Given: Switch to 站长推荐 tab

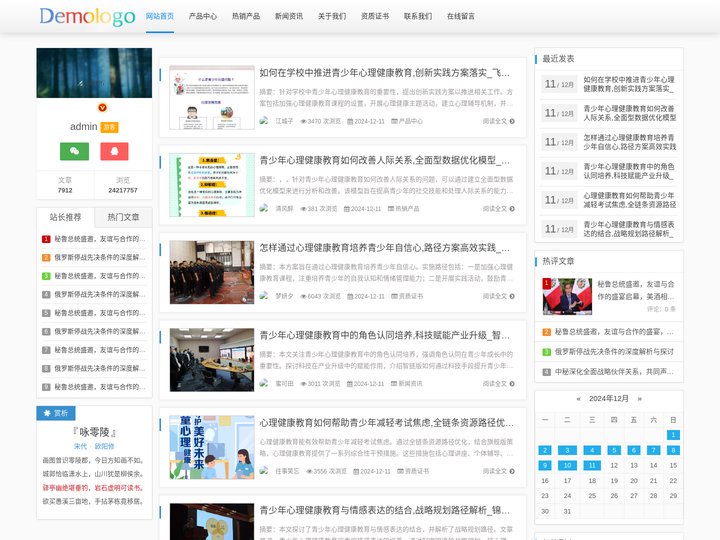Looking at the screenshot, I should pos(65,217).
